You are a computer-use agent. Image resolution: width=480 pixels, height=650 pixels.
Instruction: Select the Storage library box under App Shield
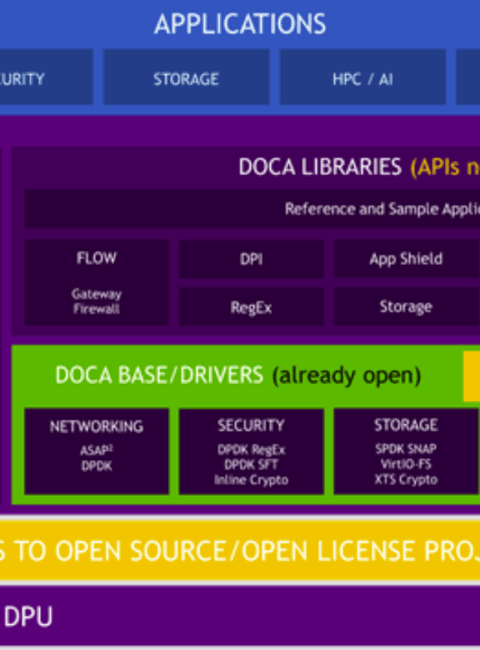point(406,307)
